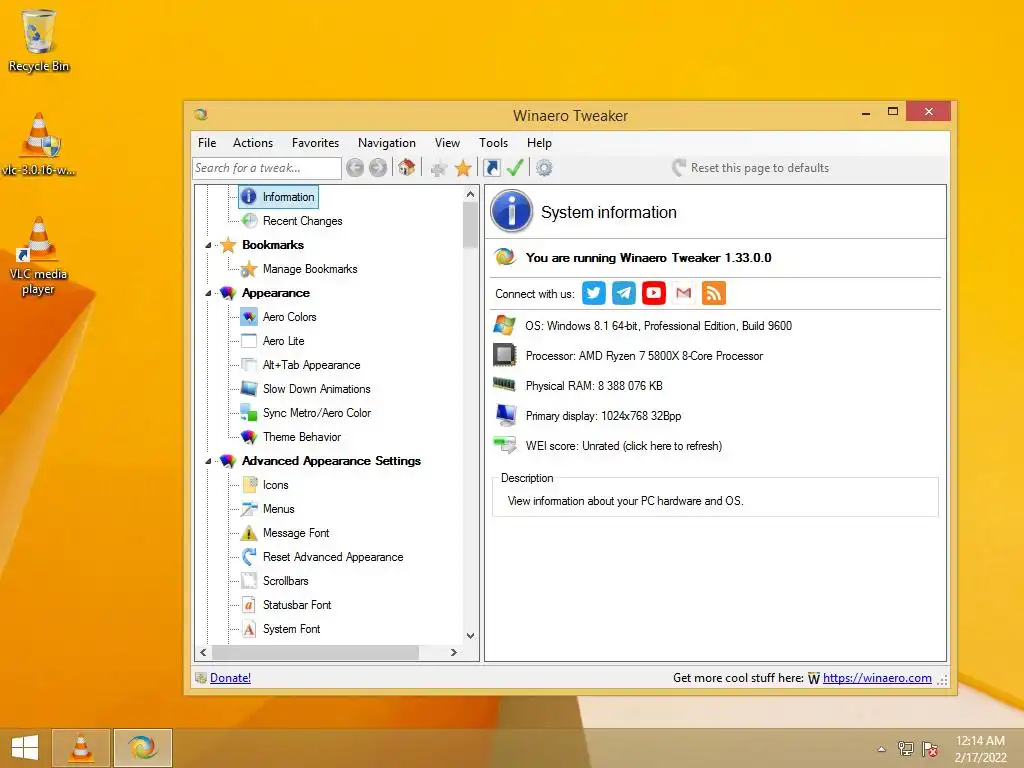Select Information in the tree
The height and width of the screenshot is (768, 1024).
288,197
